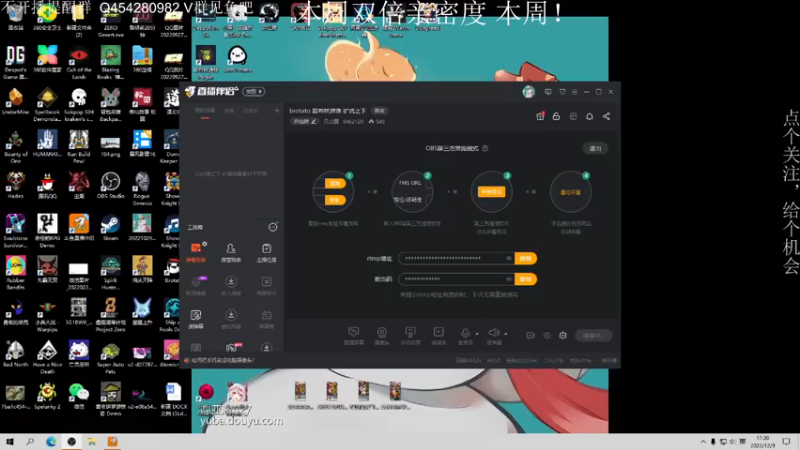Copy the rtmp address with the orange button
800x450 pixels.
(526, 258)
